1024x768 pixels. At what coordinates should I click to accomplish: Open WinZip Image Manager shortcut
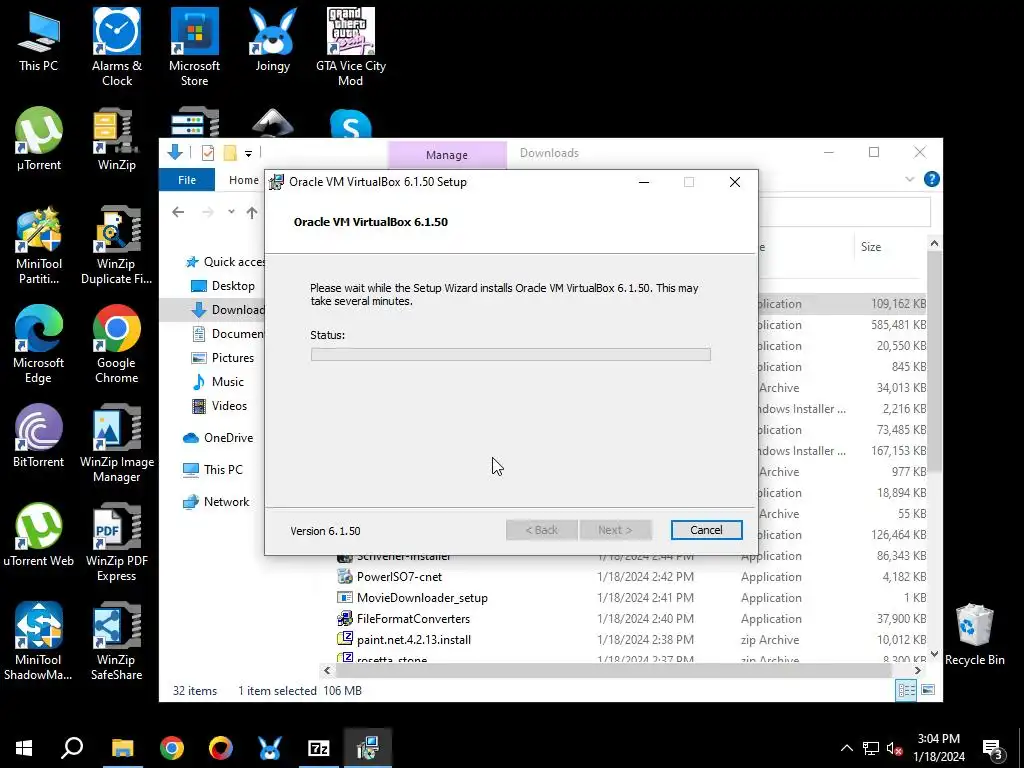point(116,443)
